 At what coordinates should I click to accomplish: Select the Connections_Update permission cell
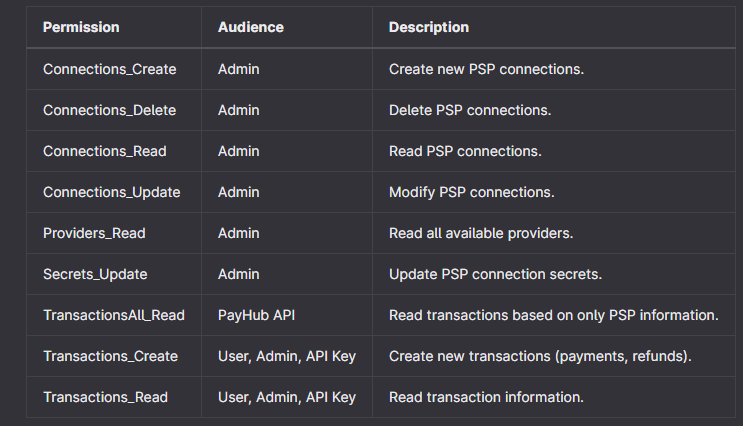(112, 192)
